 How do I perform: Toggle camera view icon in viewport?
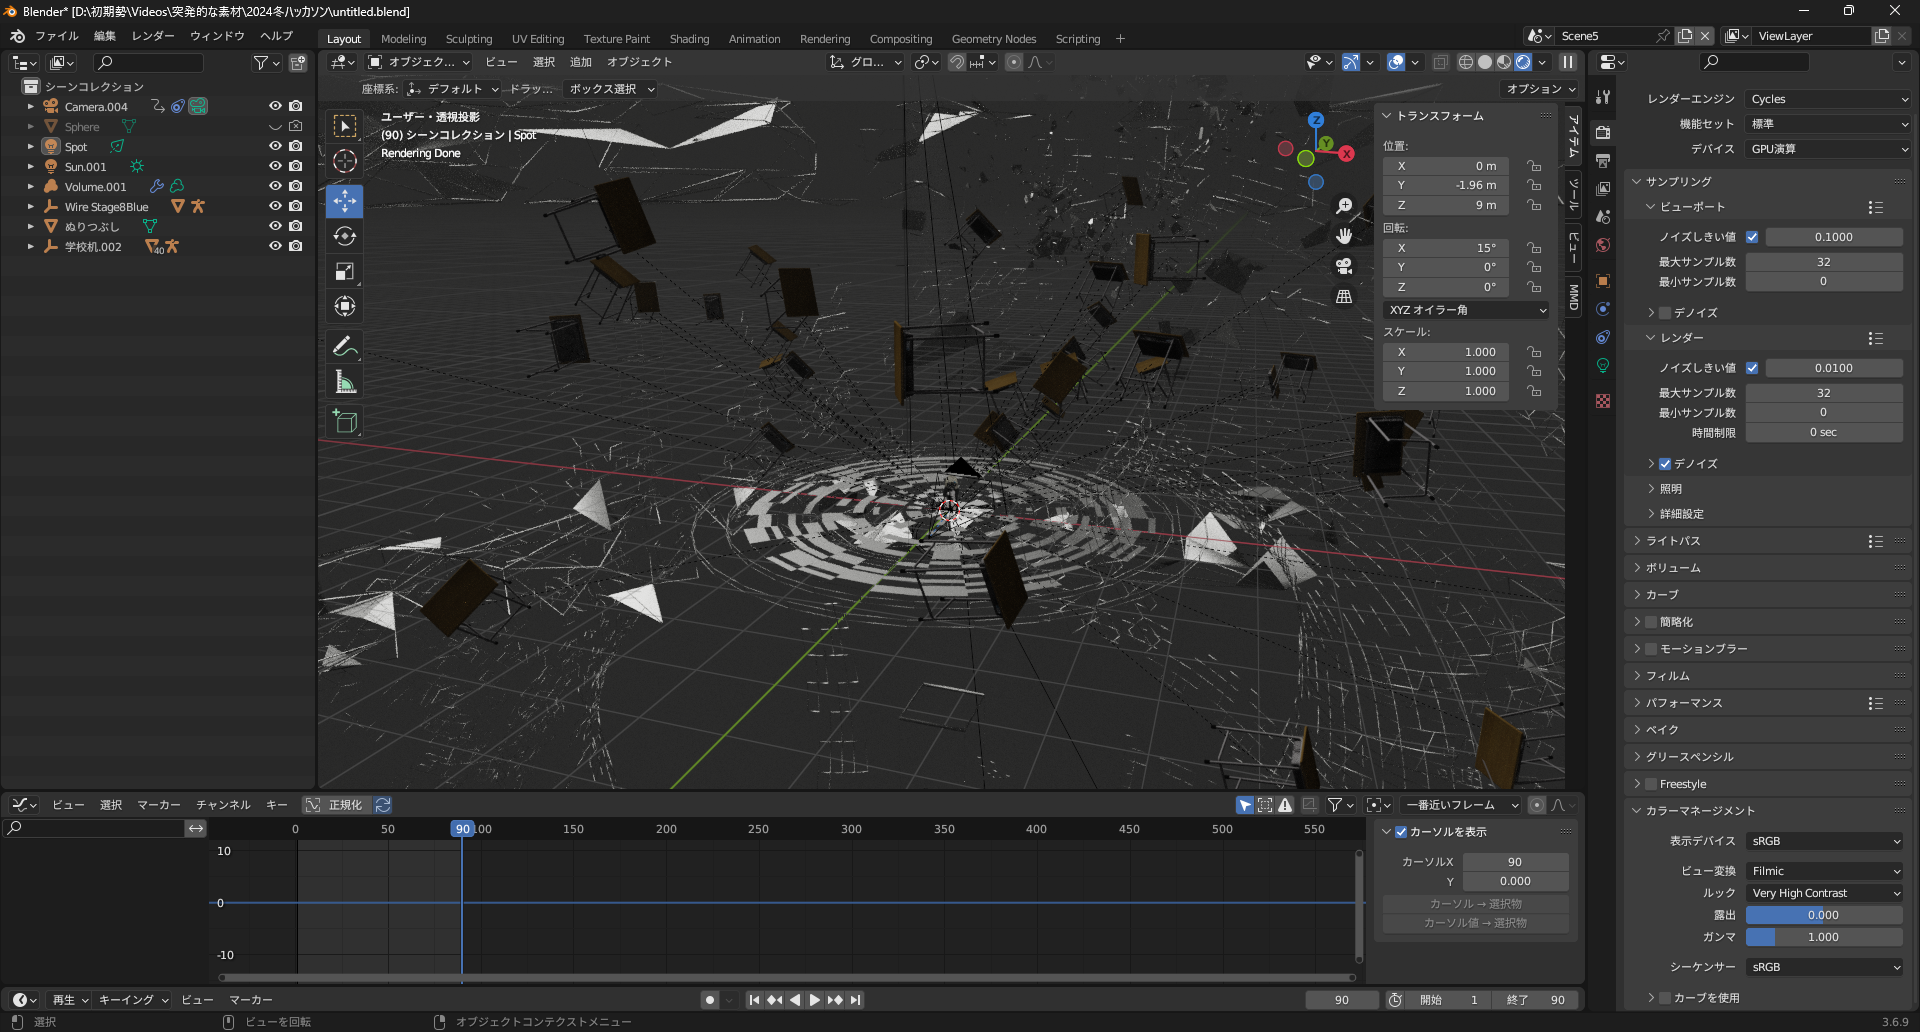pos(1344,266)
